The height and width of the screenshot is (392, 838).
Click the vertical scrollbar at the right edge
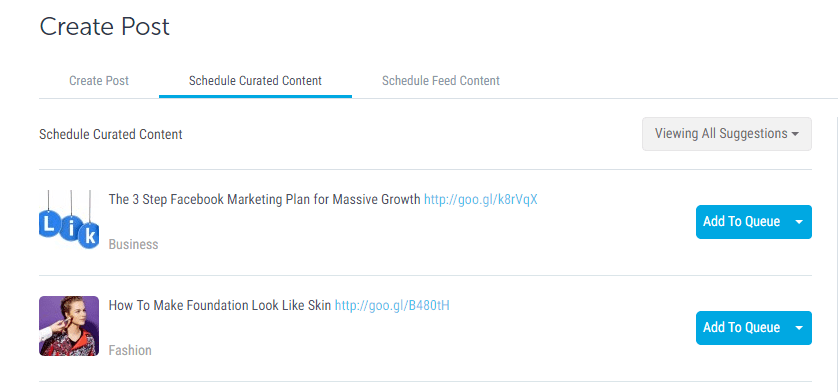point(834,251)
